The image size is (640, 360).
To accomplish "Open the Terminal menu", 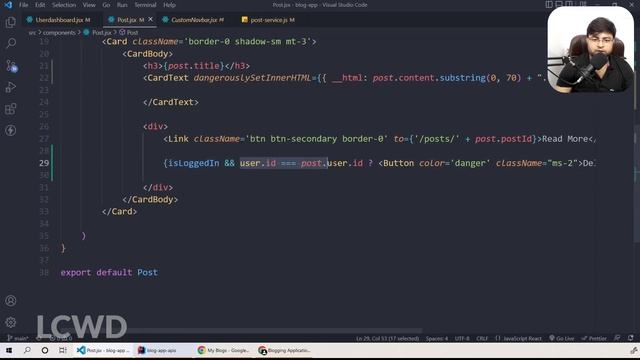I will pyautogui.click(x=145, y=5).
